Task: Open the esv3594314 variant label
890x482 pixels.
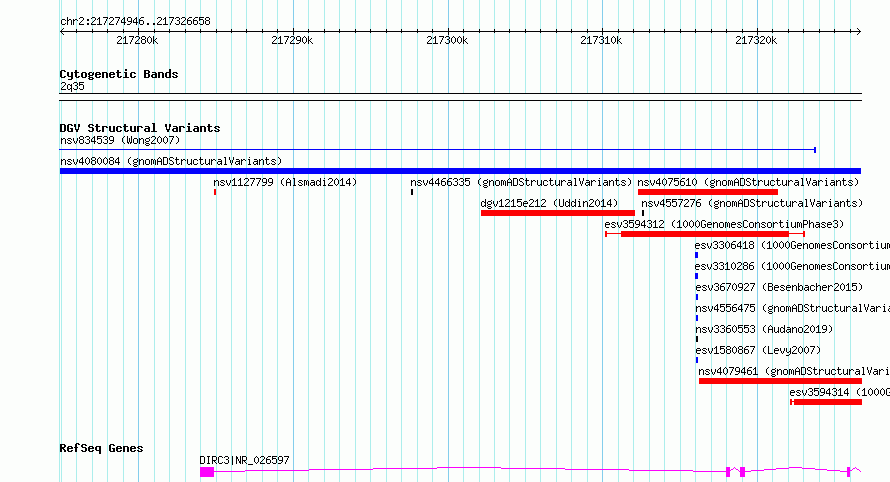Action: 839,392
